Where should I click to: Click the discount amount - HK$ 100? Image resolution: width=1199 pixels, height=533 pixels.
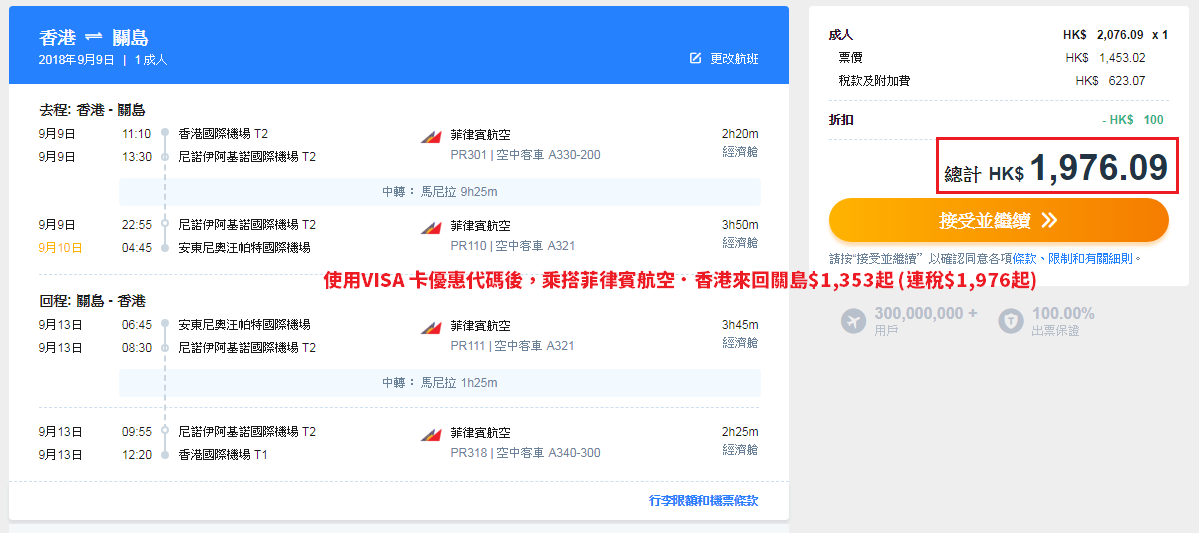pos(1132,120)
